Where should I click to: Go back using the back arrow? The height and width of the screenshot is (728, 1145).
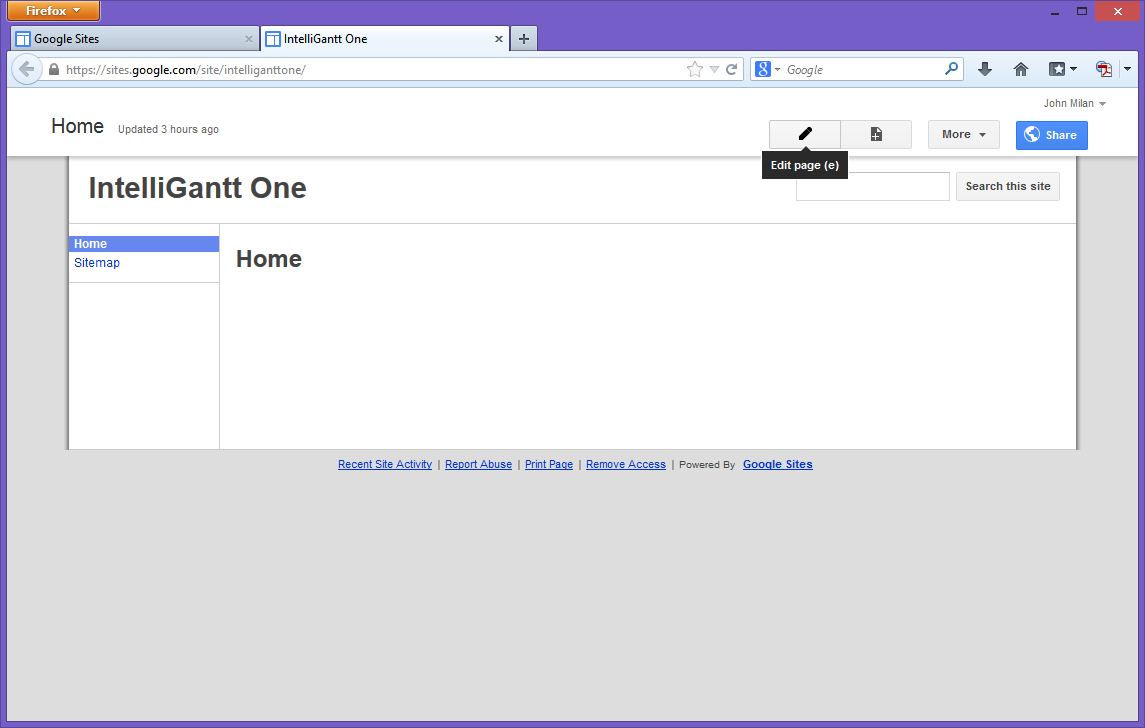point(26,68)
